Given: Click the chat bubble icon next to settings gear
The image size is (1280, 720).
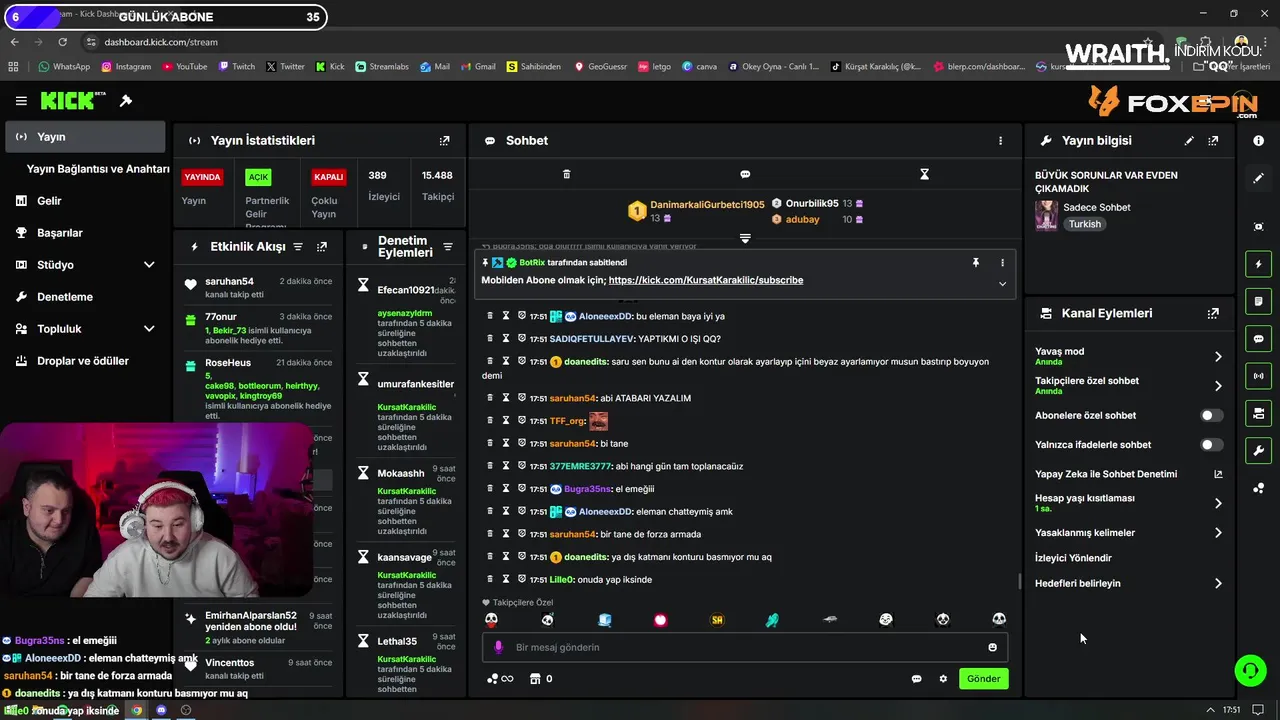Looking at the screenshot, I should tap(916, 679).
